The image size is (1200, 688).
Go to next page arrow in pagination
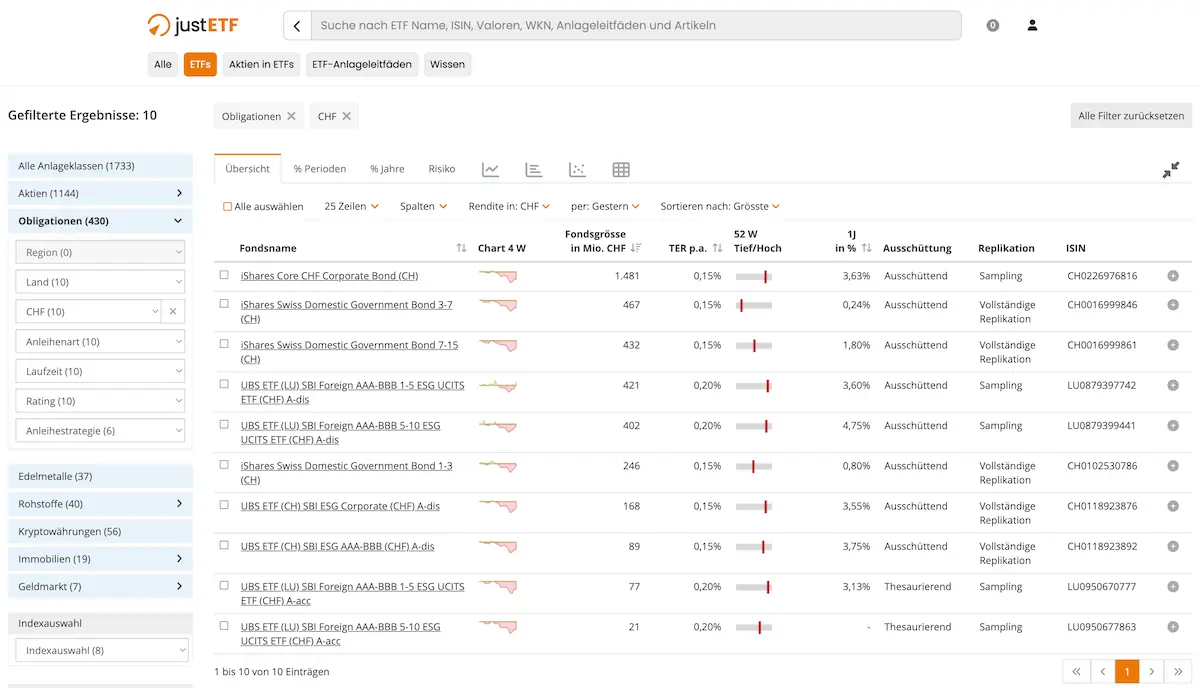[1152, 672]
